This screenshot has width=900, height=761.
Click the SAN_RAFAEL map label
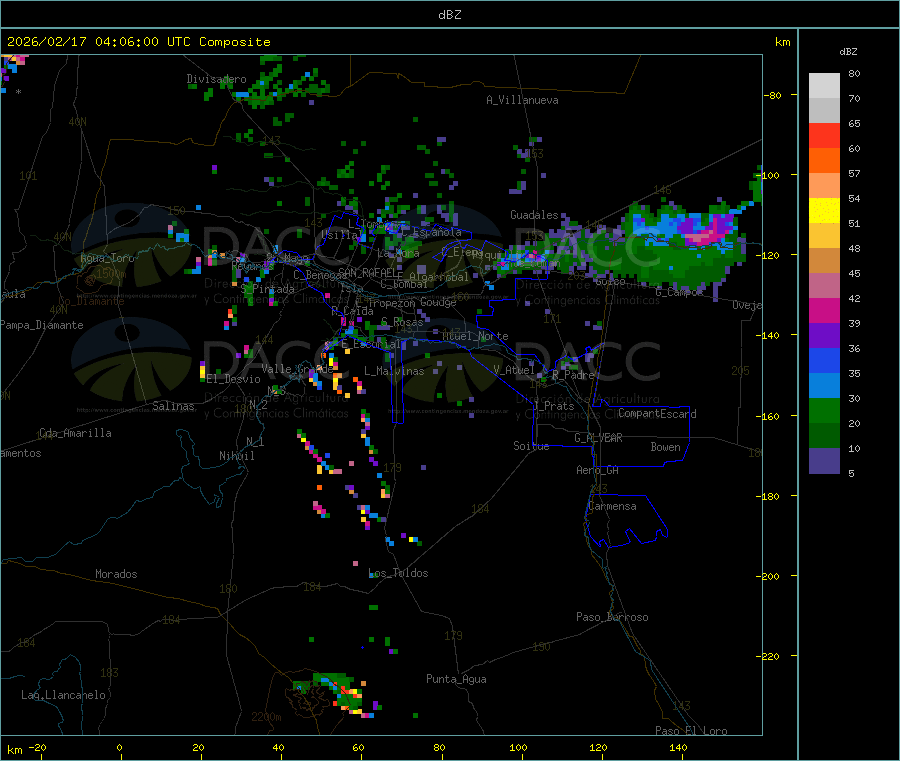[x=368, y=273]
